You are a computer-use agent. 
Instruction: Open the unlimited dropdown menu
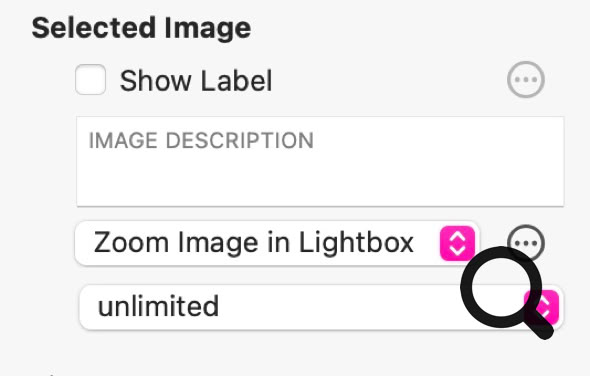tap(321, 307)
